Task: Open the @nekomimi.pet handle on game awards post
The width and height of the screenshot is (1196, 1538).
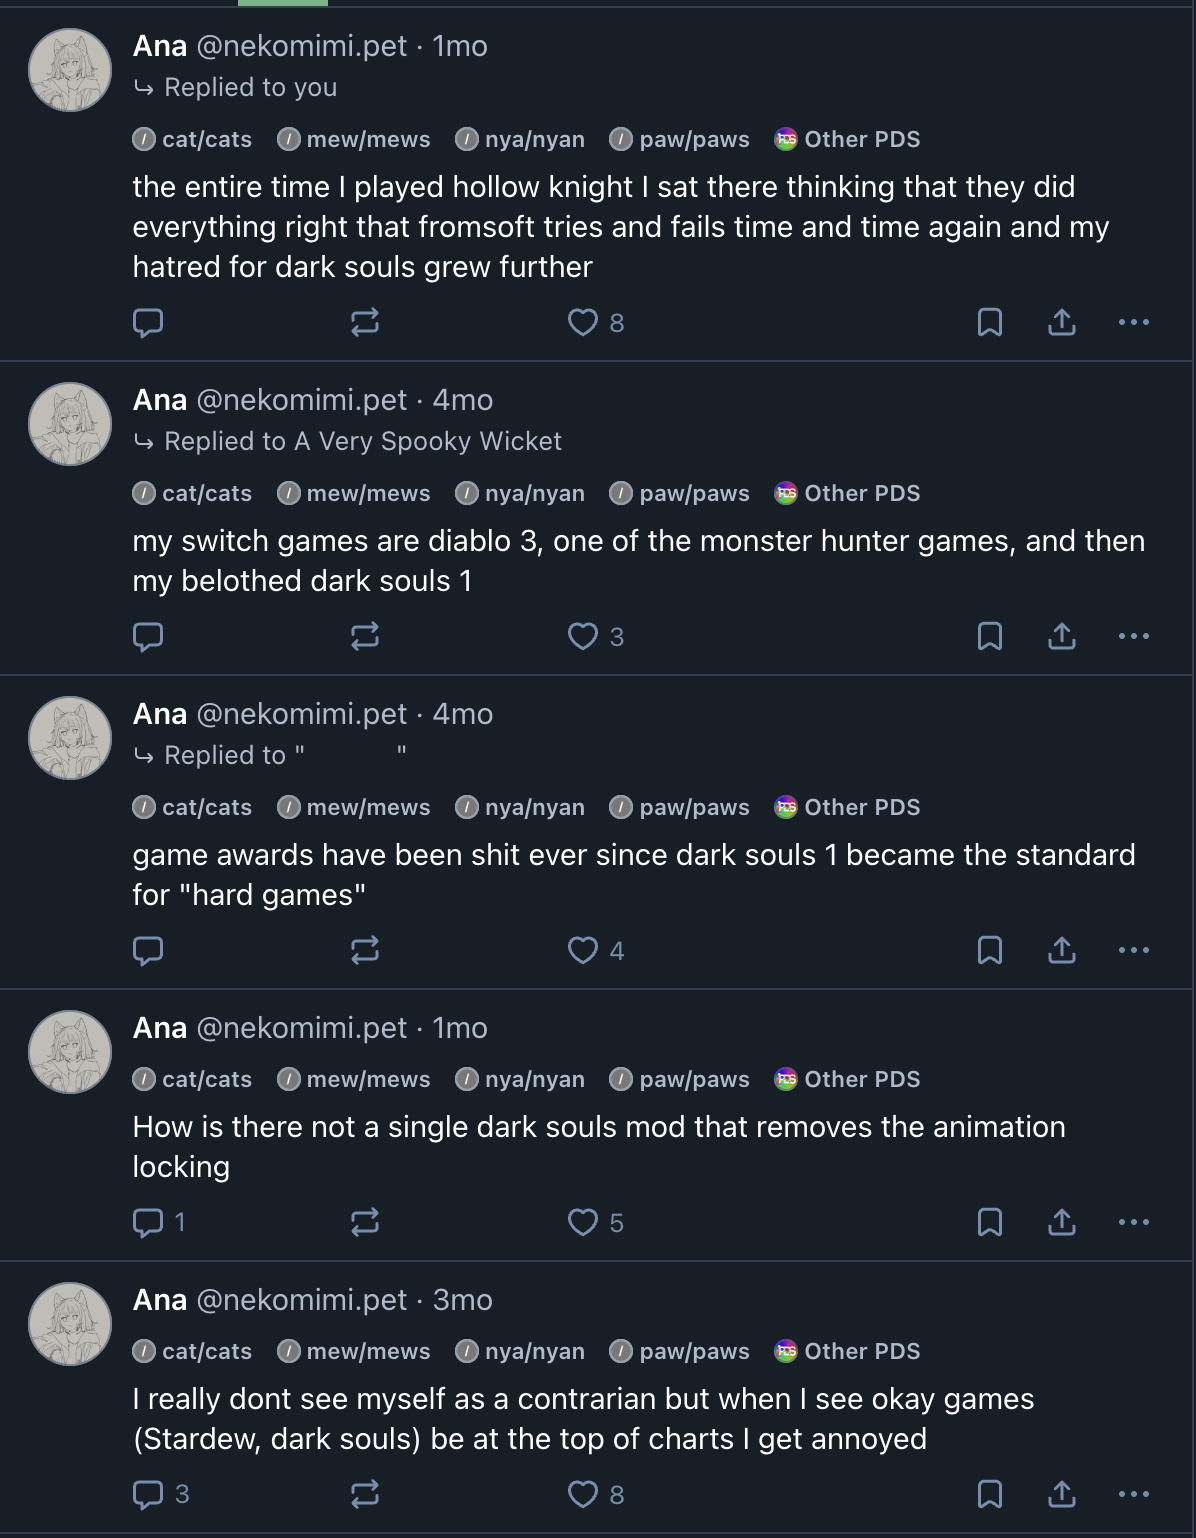Action: click(x=302, y=714)
